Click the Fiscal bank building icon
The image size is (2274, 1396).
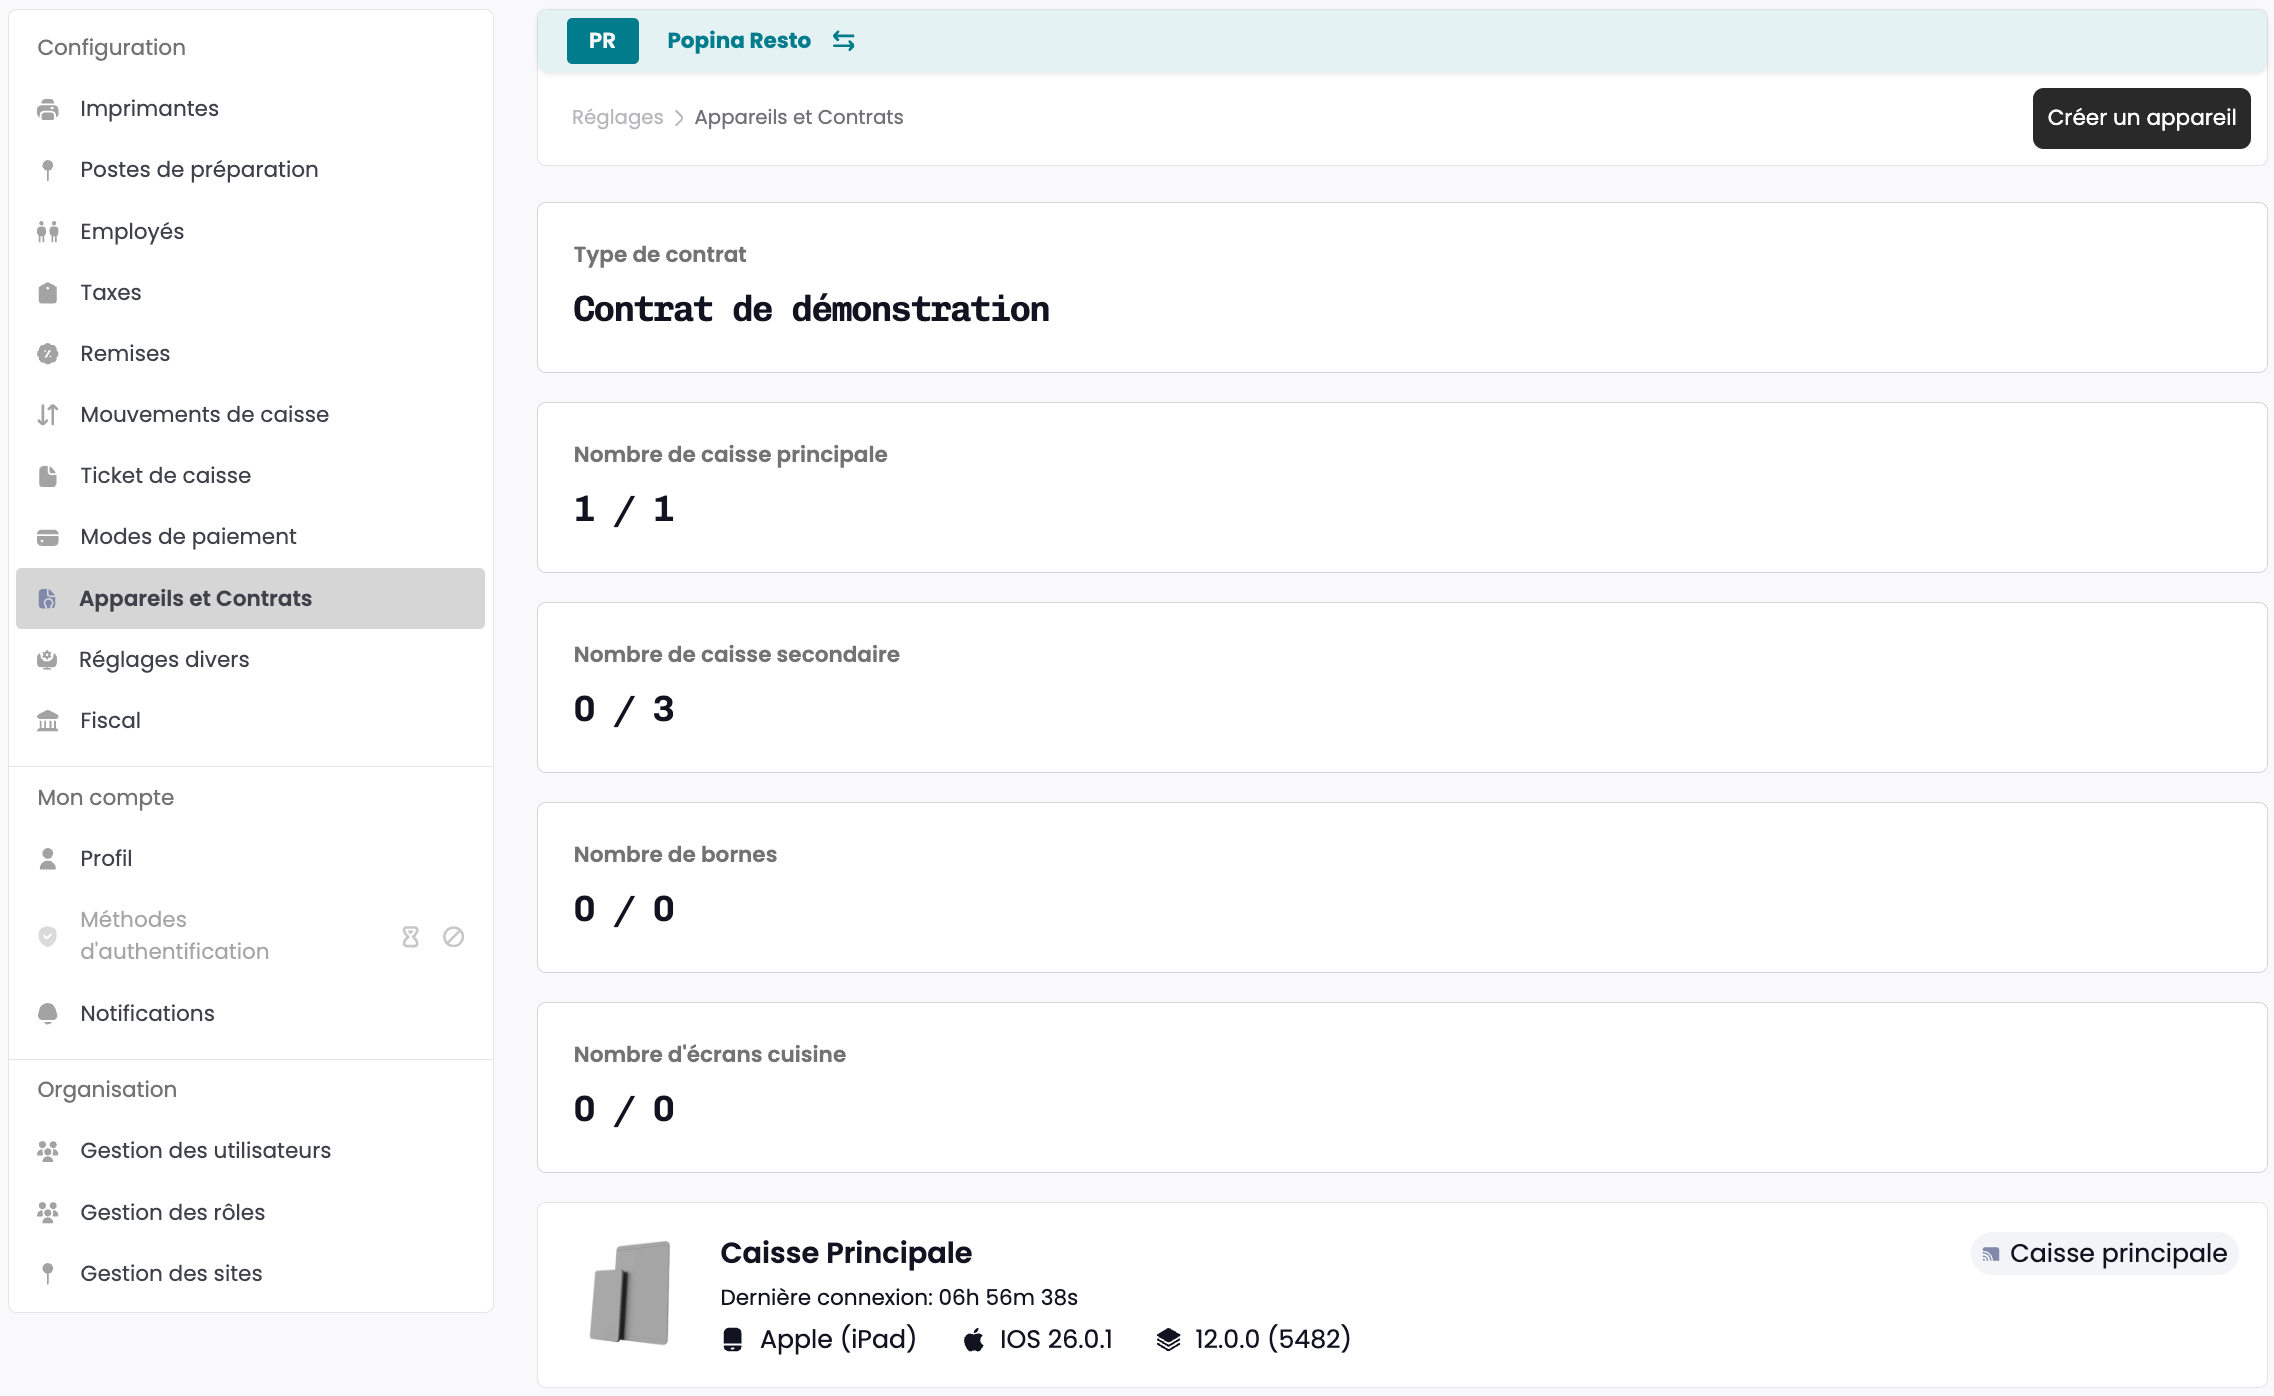[47, 721]
